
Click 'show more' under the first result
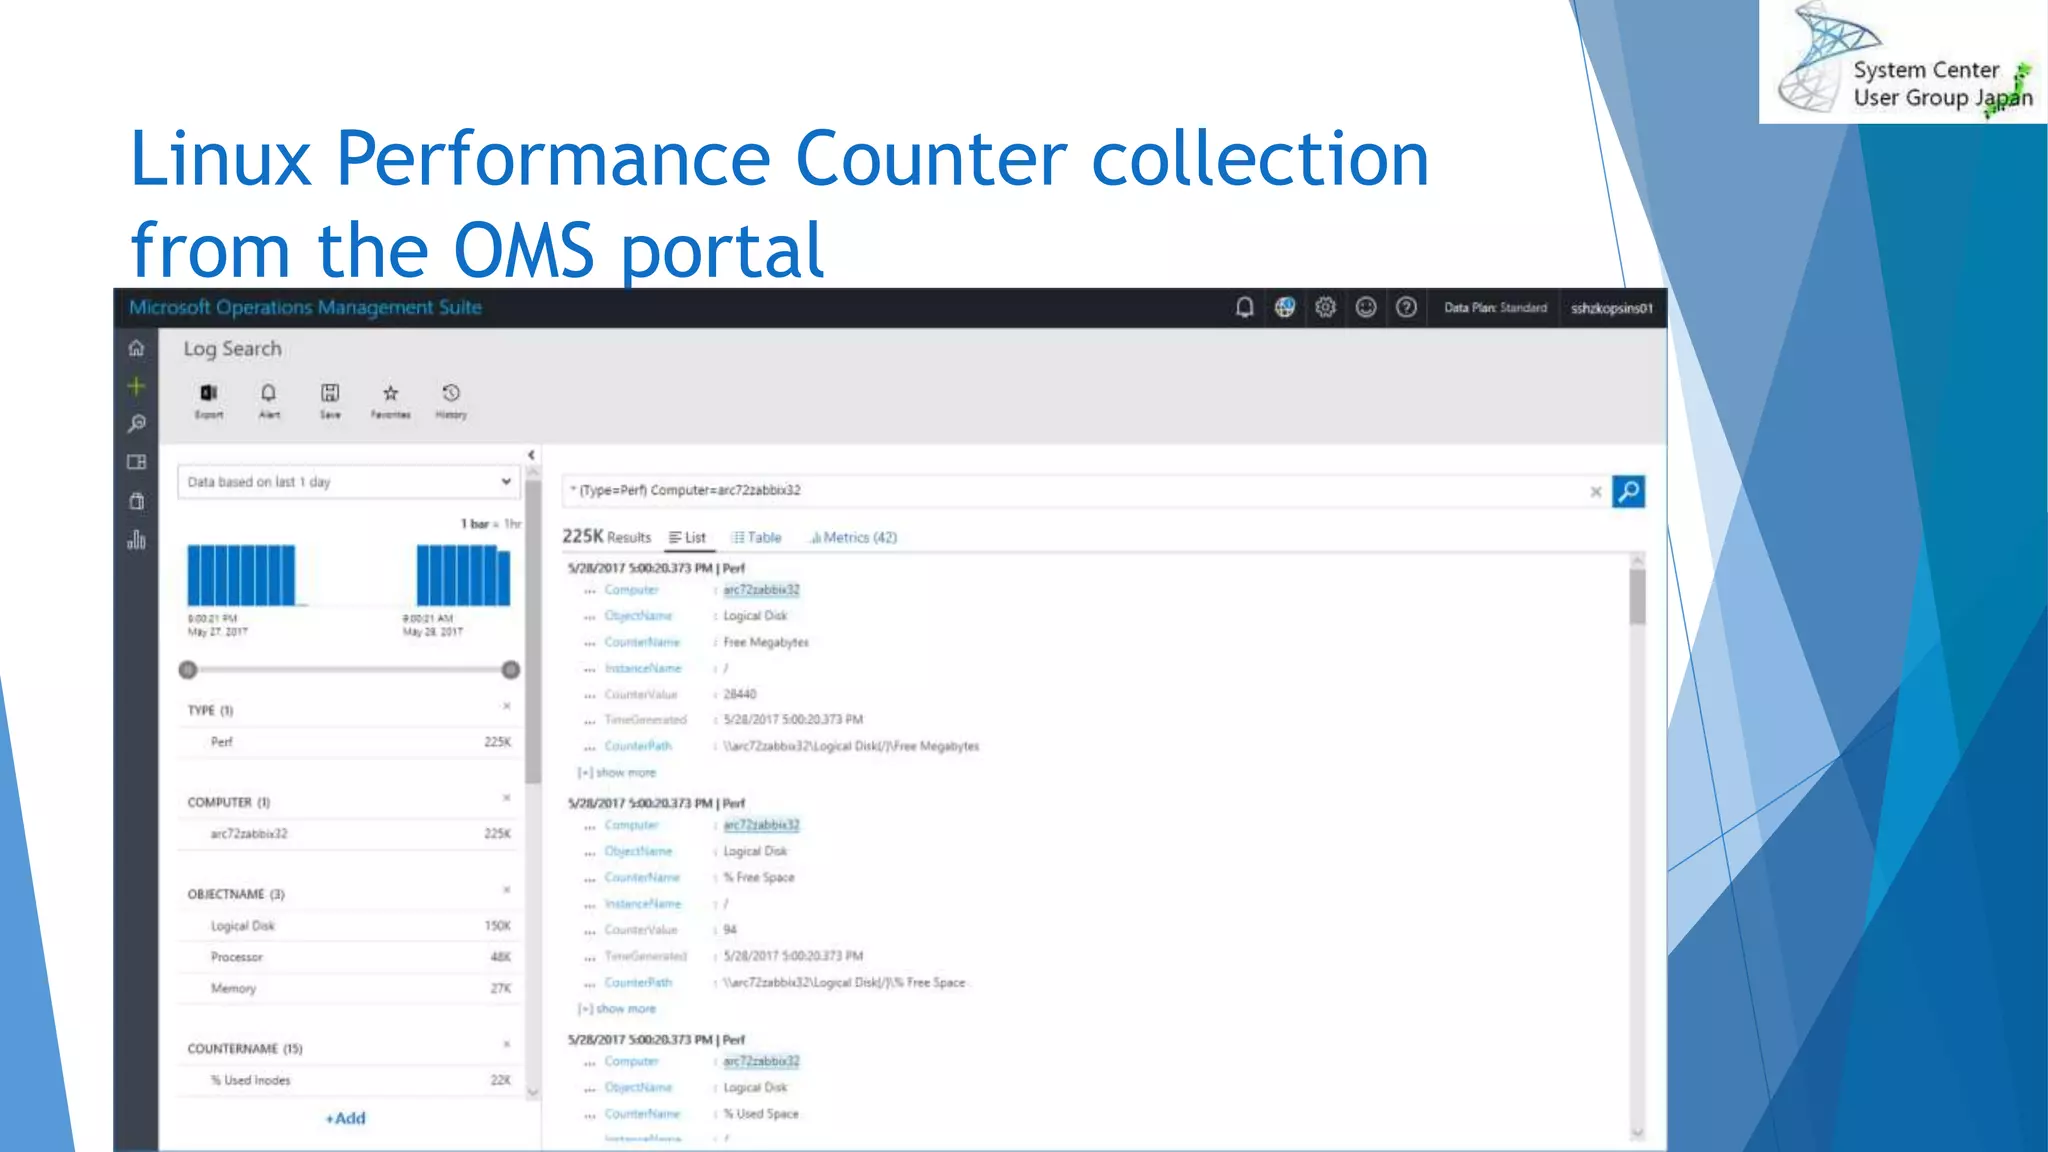[x=618, y=773]
